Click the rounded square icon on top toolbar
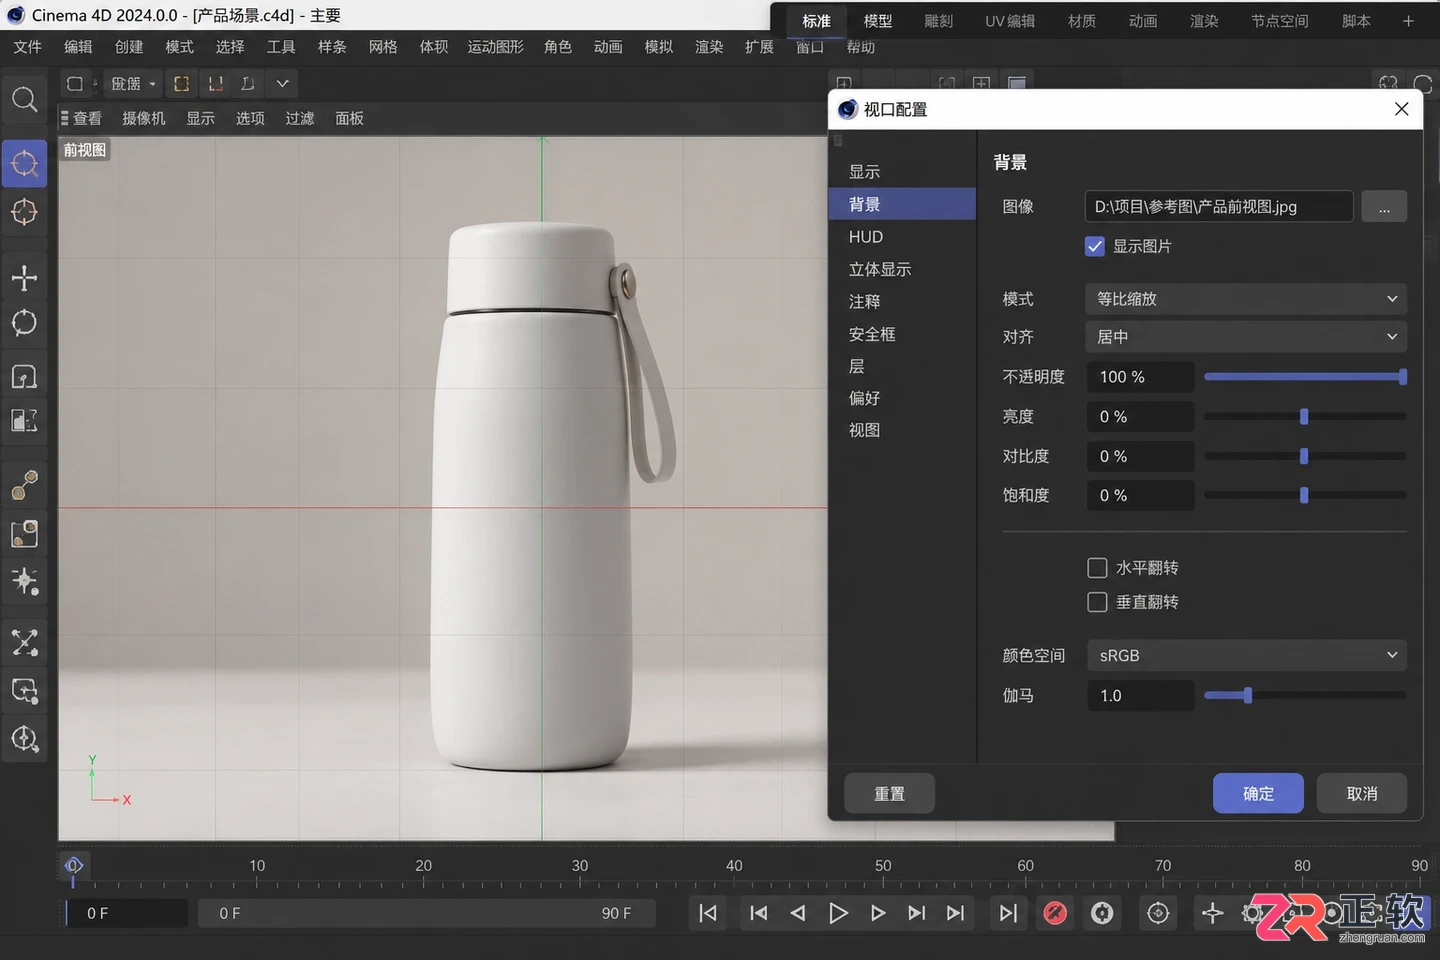The width and height of the screenshot is (1440, 960). (75, 84)
